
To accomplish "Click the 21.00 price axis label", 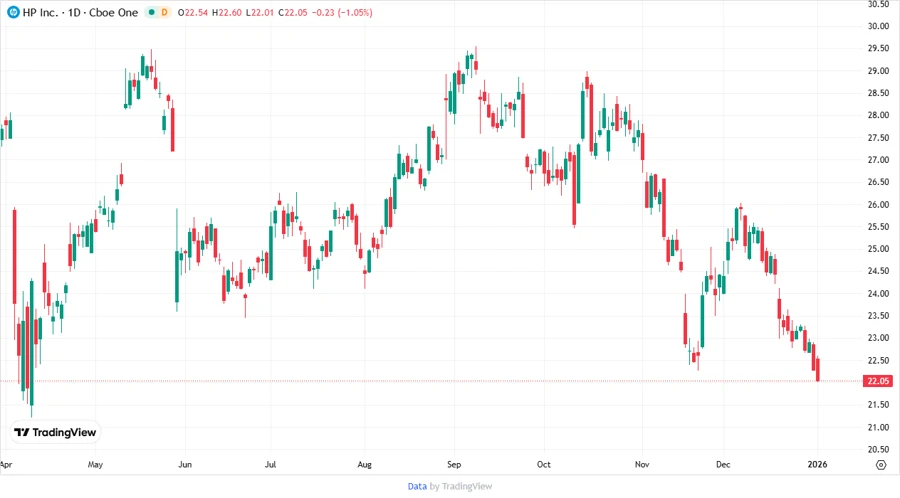I will tap(878, 427).
